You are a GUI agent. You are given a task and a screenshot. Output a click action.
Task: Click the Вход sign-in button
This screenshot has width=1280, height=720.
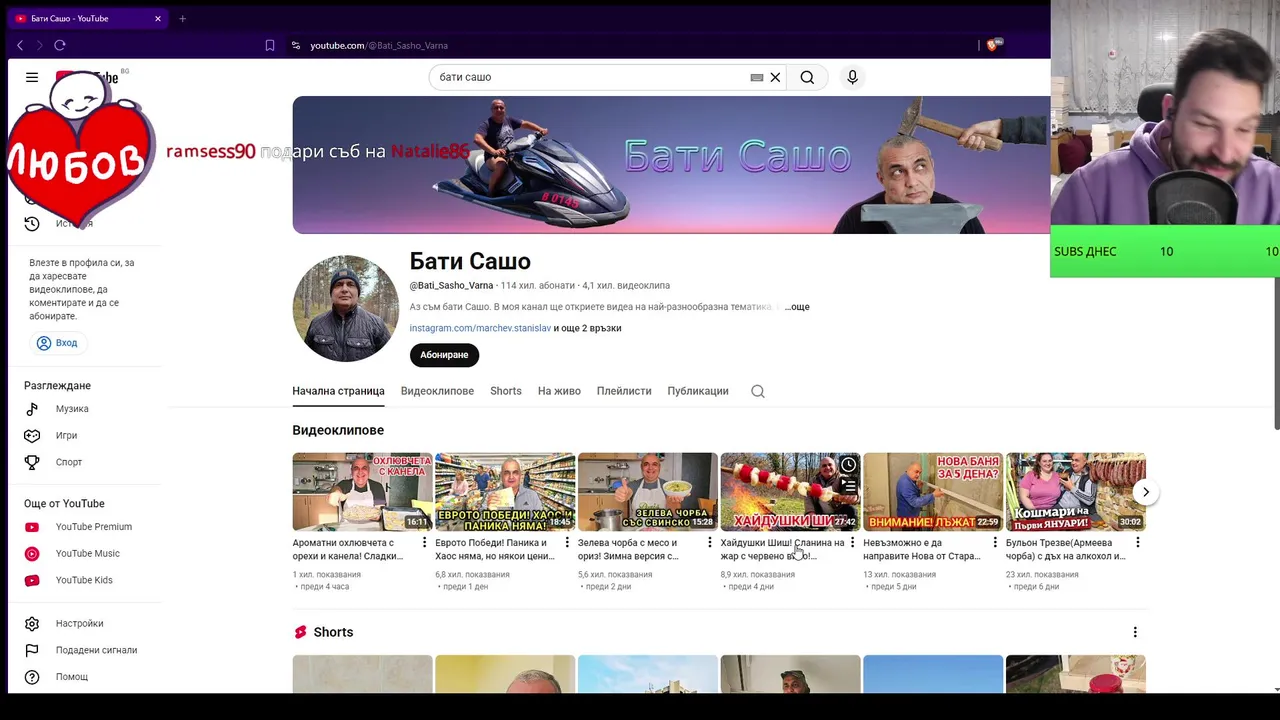[x=57, y=343]
